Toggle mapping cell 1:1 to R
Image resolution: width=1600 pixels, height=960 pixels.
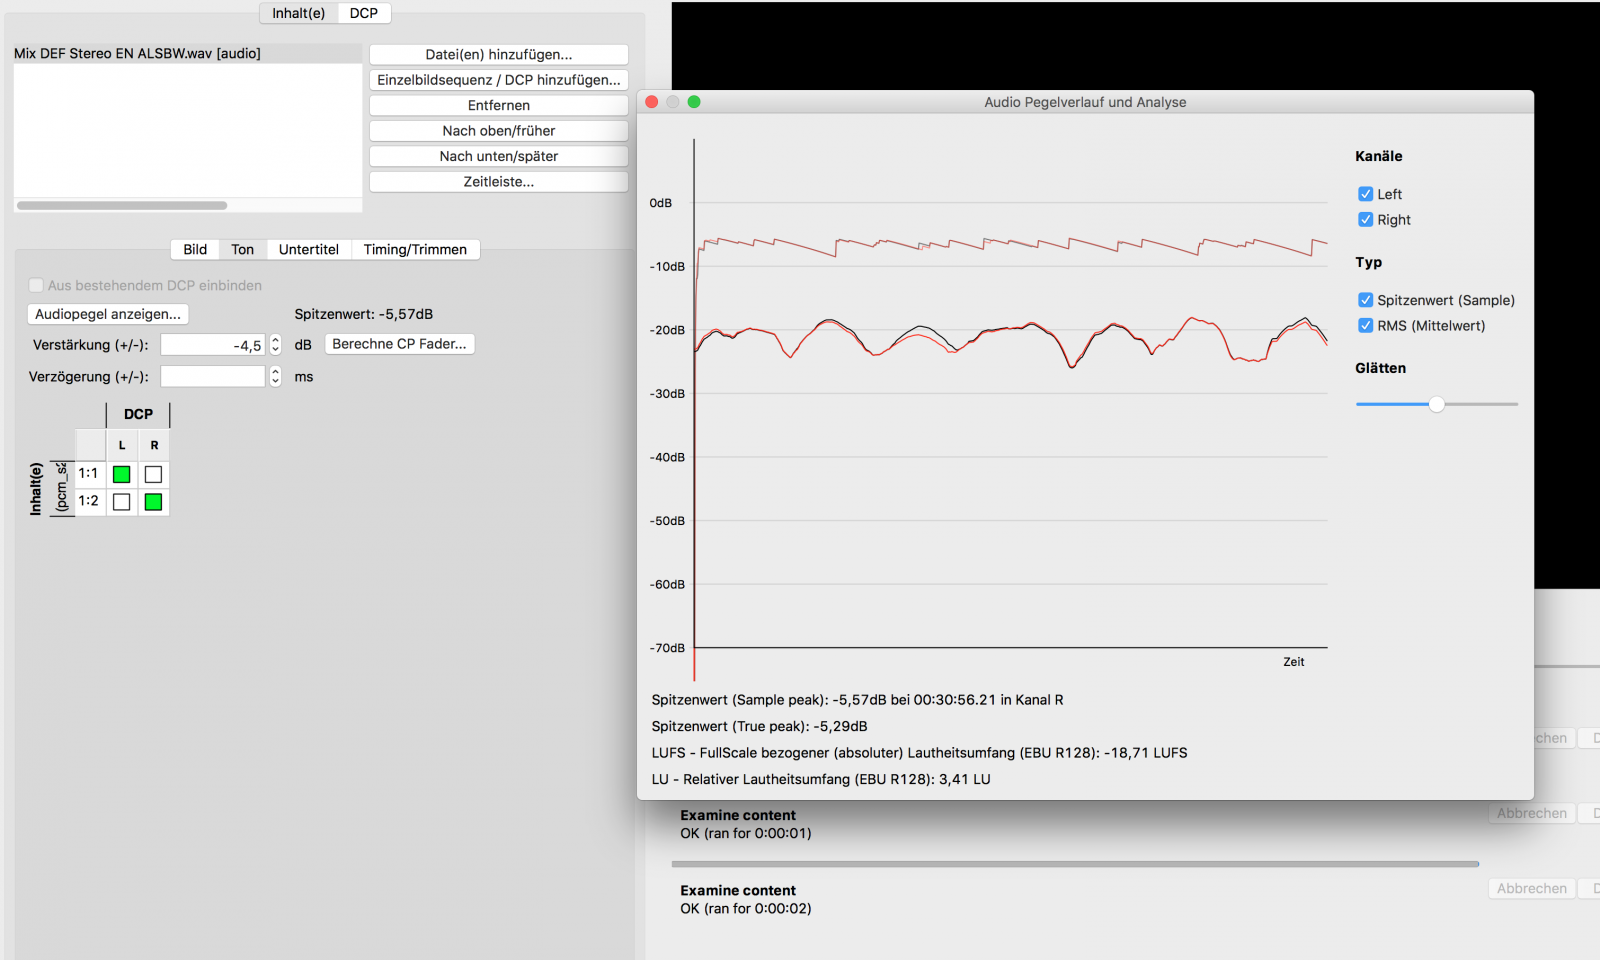point(153,474)
